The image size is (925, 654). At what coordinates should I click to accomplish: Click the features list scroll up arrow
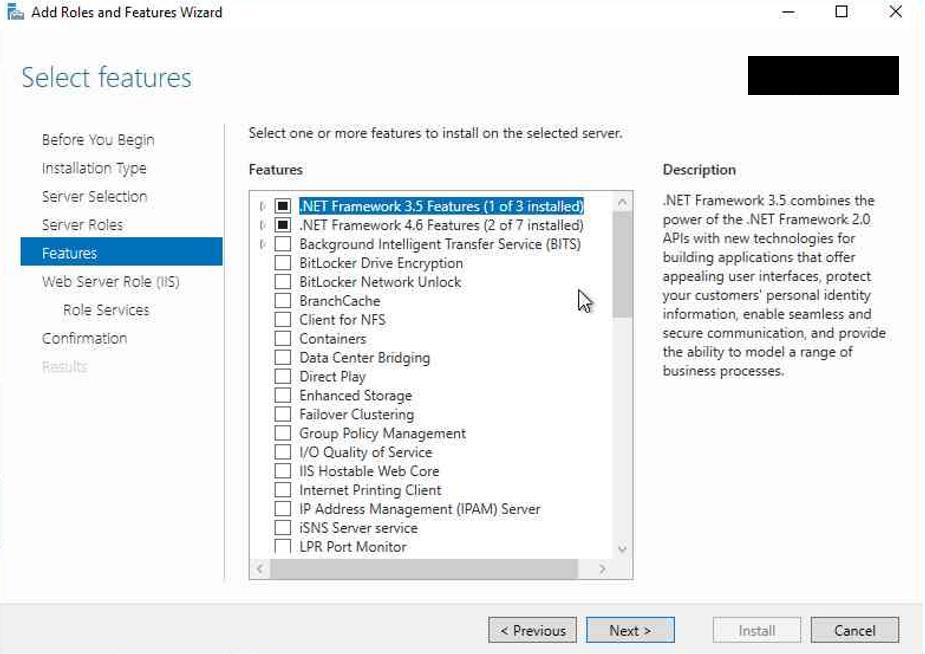pyautogui.click(x=622, y=202)
